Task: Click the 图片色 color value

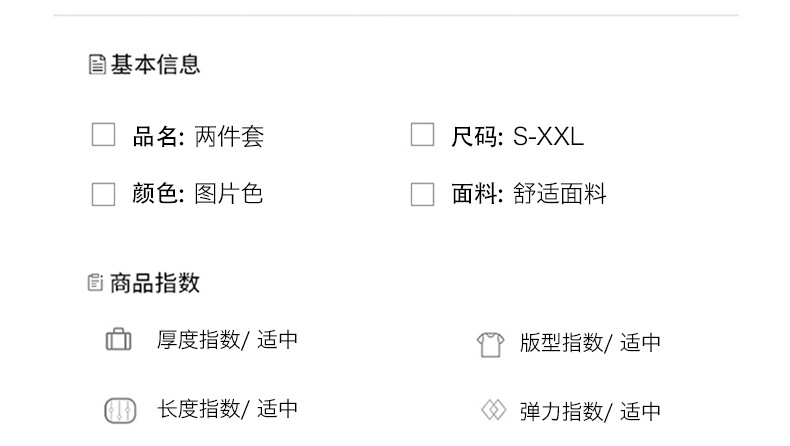Action: click(x=229, y=193)
